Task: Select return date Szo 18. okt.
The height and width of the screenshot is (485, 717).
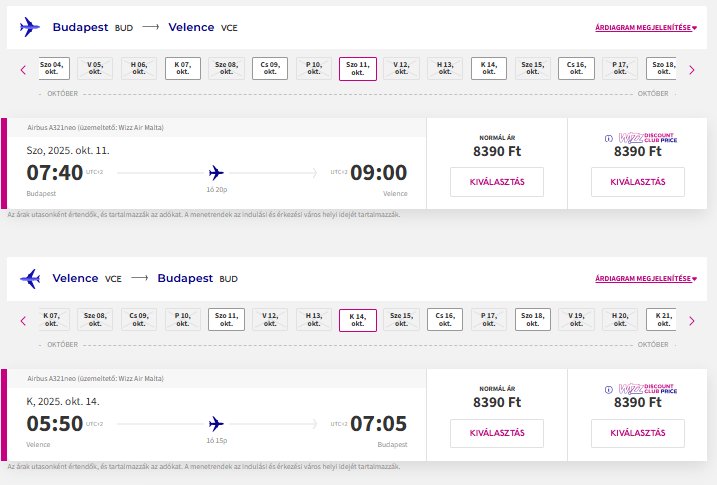Action: point(531,320)
